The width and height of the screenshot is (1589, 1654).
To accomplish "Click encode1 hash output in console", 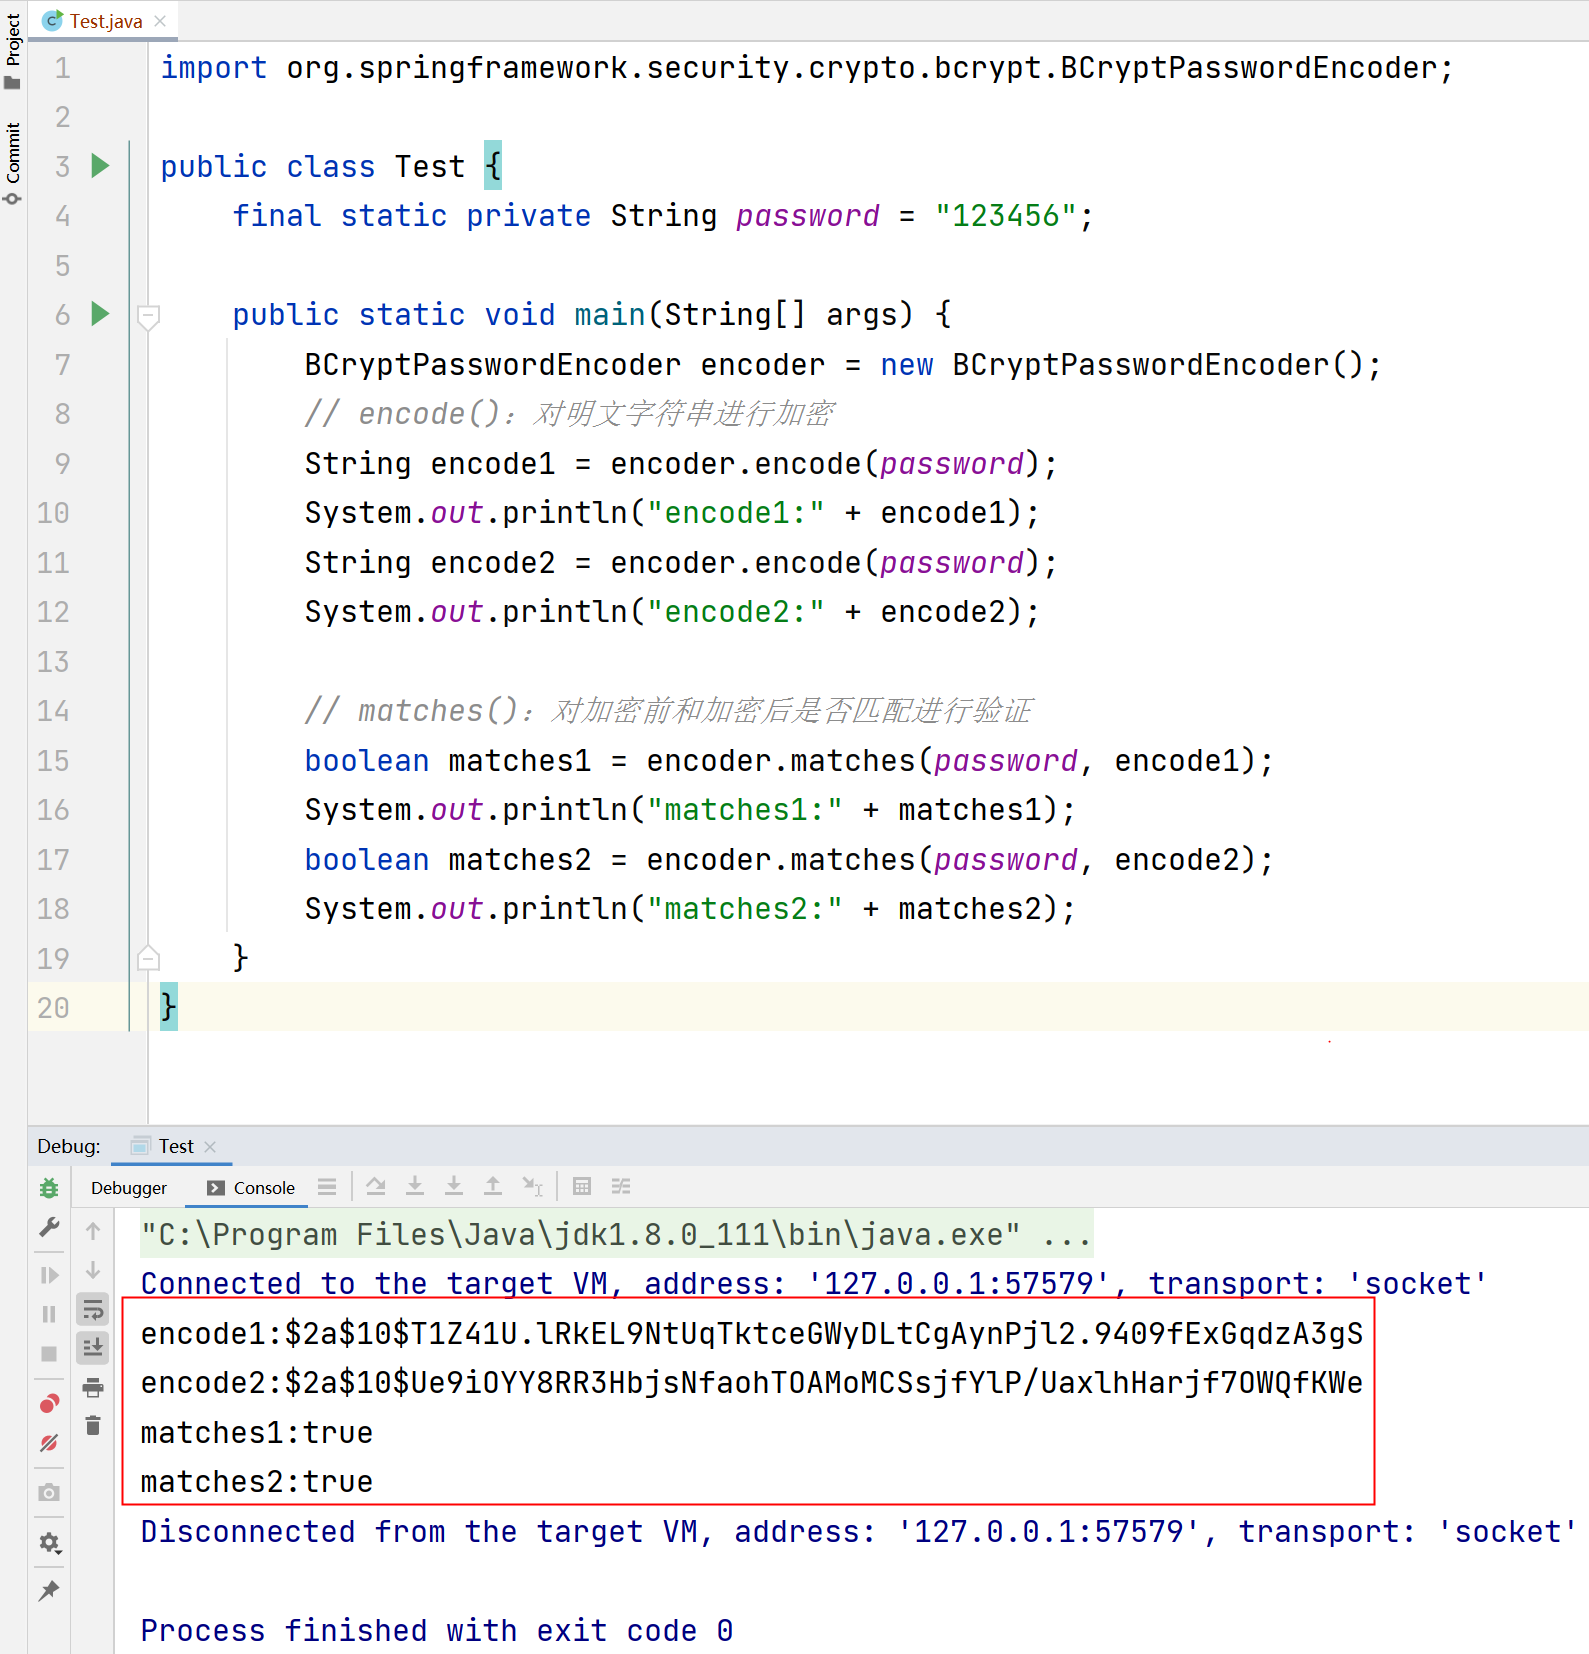I will (x=752, y=1333).
